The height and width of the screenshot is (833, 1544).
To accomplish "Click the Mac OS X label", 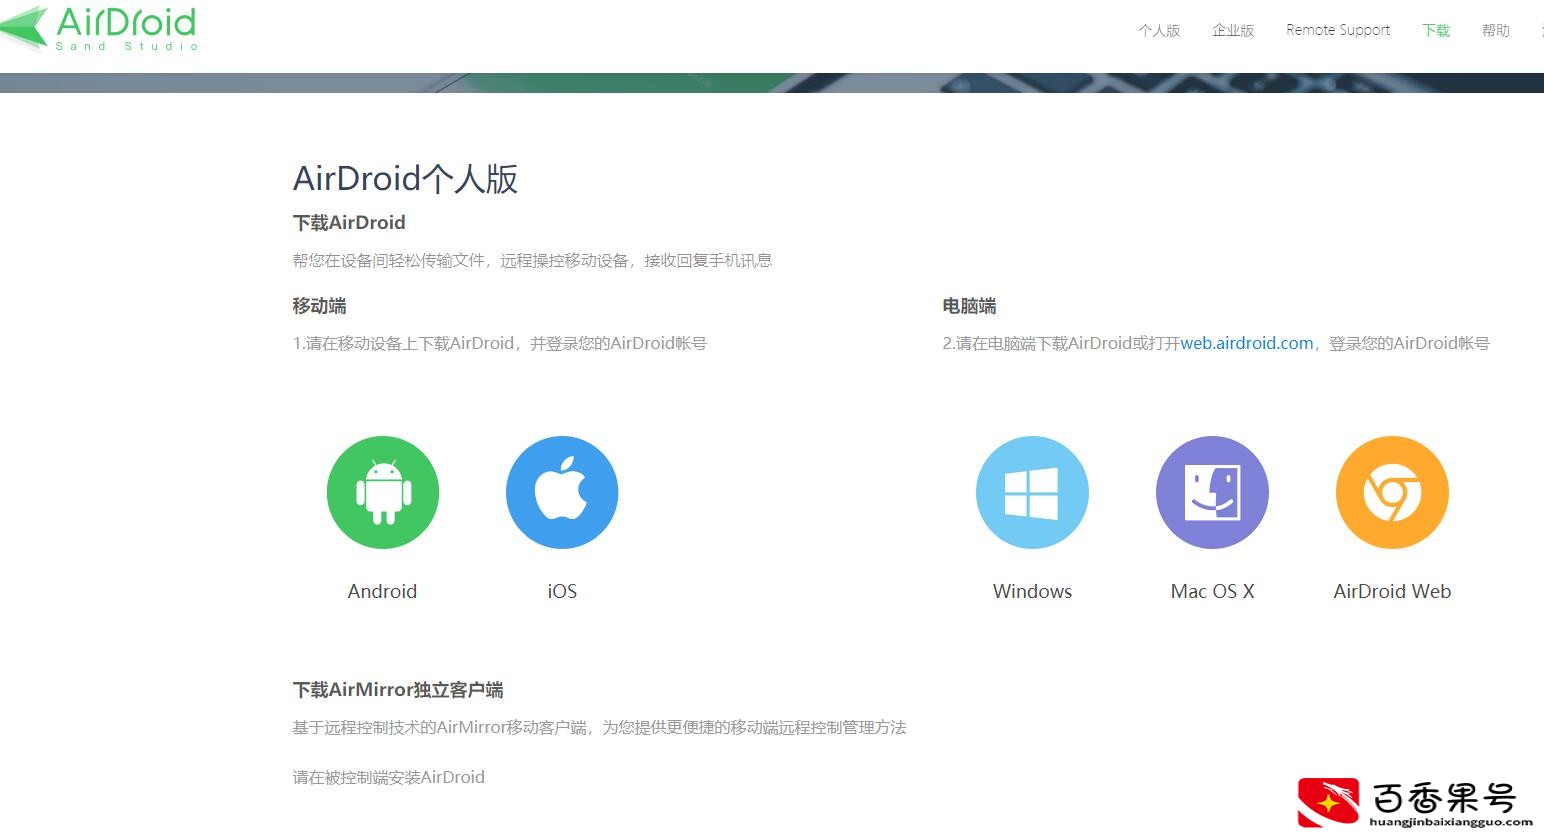I will click(x=1212, y=591).
